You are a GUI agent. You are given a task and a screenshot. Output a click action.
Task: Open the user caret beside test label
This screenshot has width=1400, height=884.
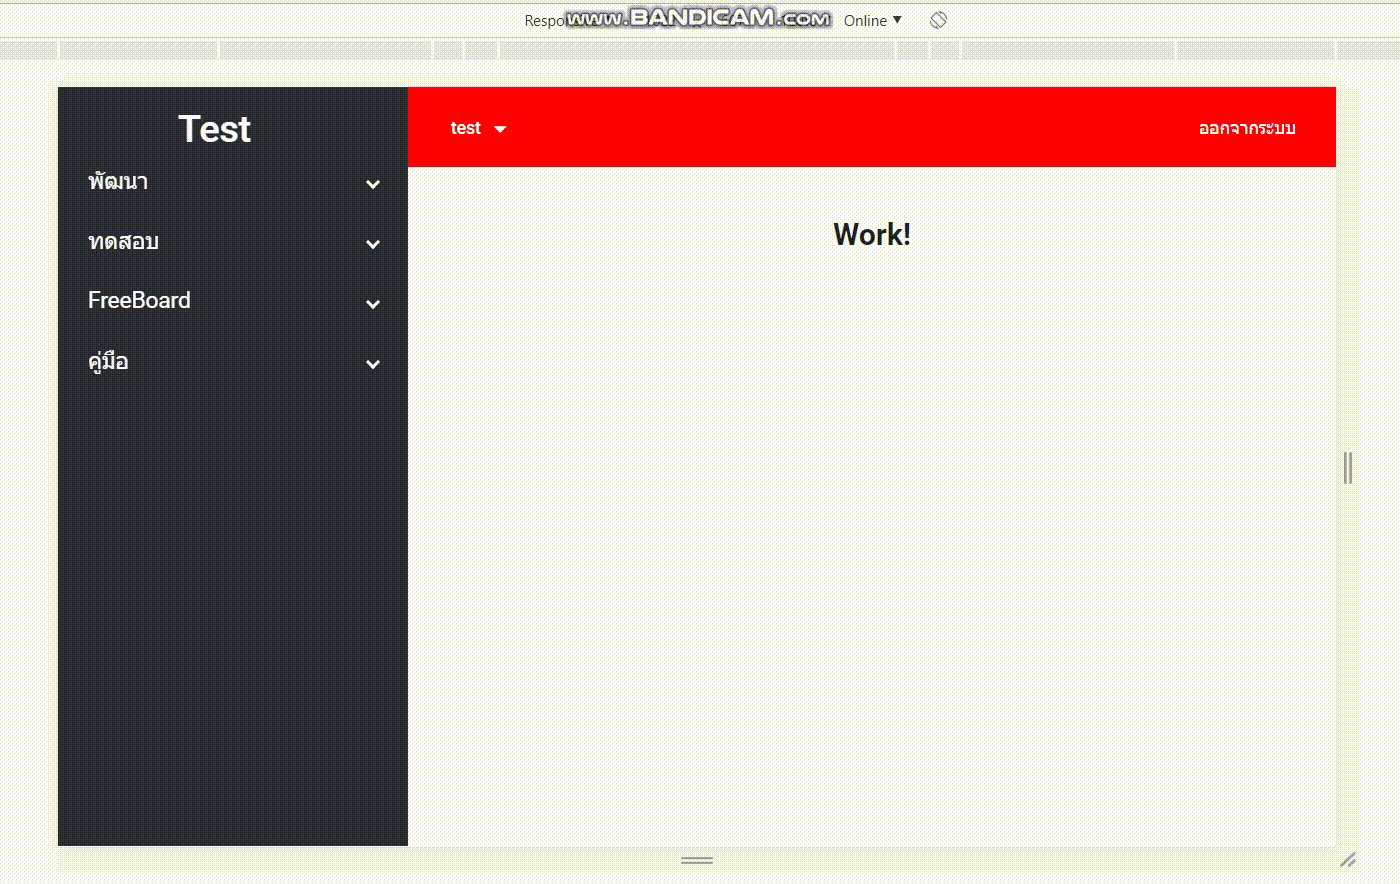pyautogui.click(x=500, y=129)
